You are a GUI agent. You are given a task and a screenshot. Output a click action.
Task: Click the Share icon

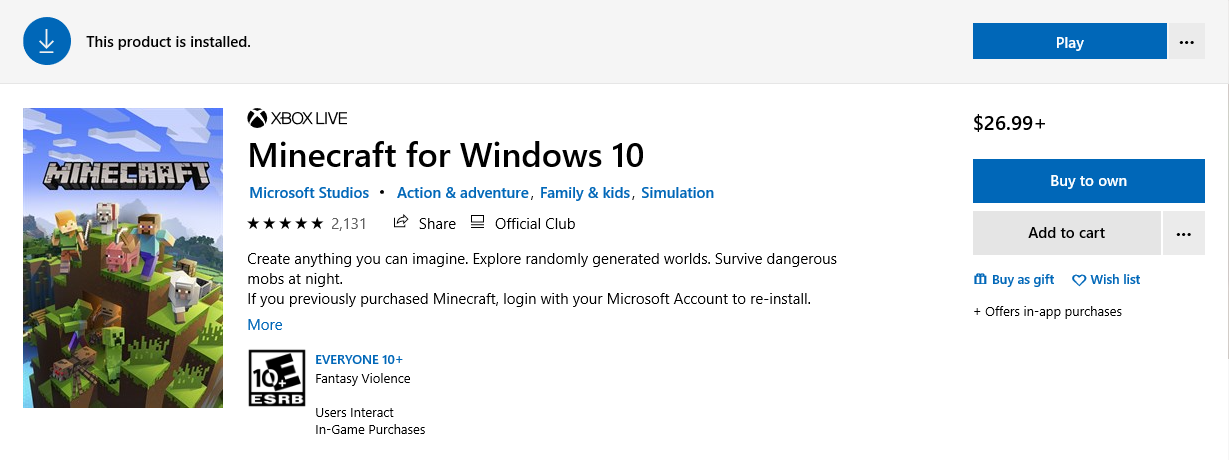(x=401, y=222)
